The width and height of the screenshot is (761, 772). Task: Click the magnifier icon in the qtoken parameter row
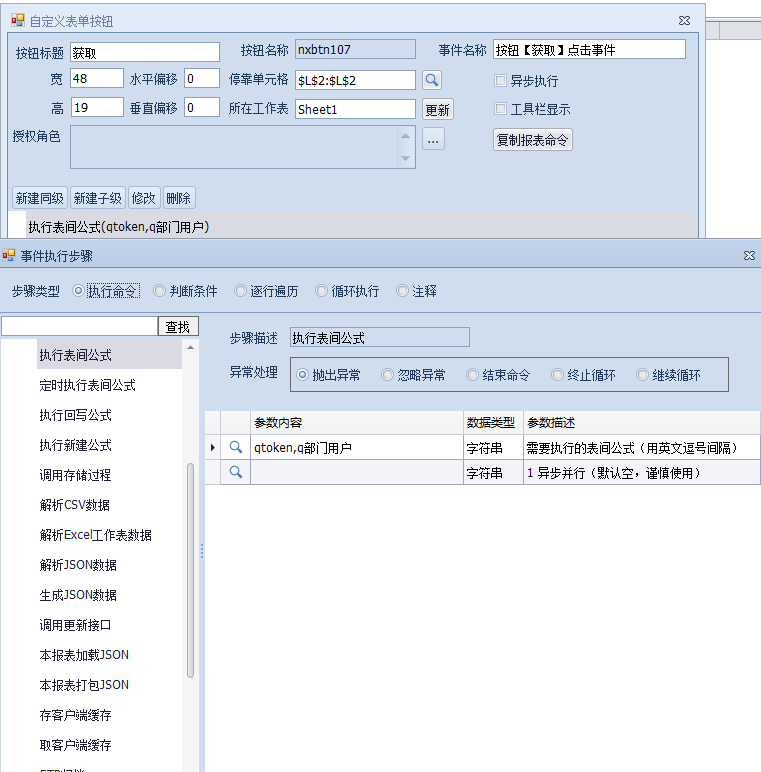236,448
